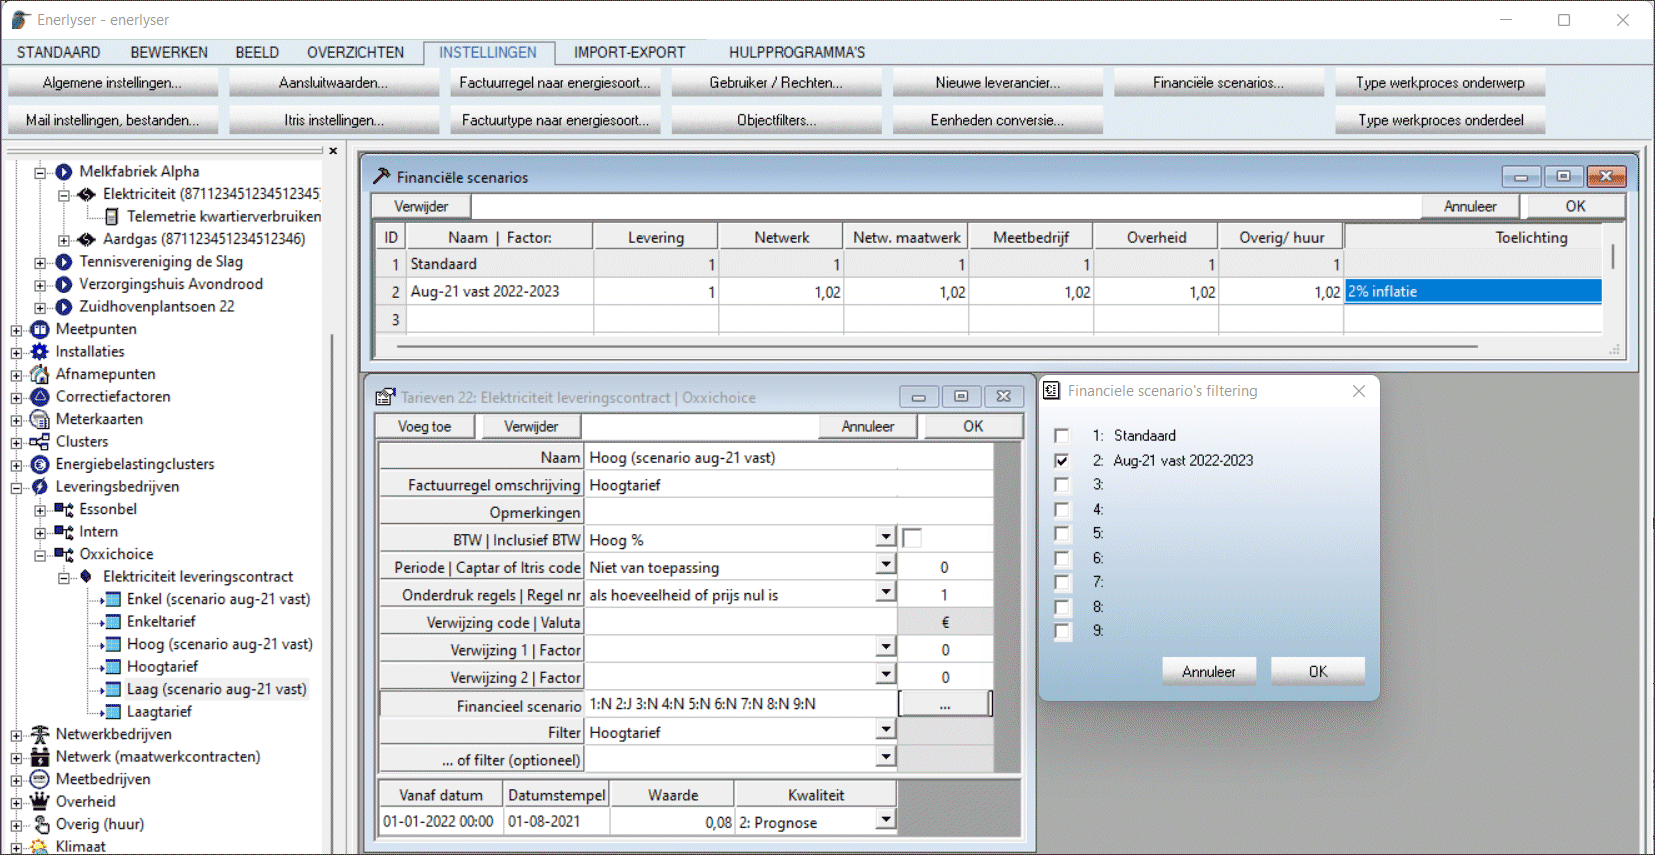
Task: Click the Netwerkbedrijven pylon icon
Action: tap(40, 734)
